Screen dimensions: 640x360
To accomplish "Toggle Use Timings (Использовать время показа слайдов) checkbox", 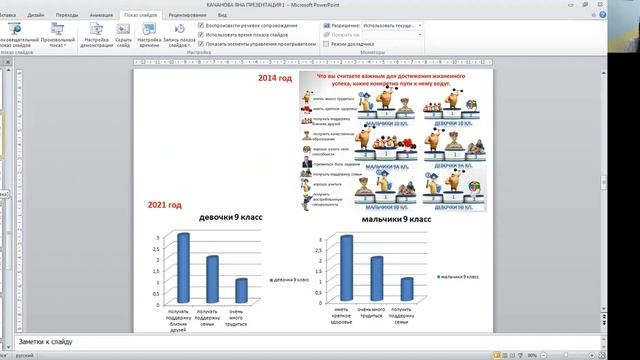I will coord(201,35).
